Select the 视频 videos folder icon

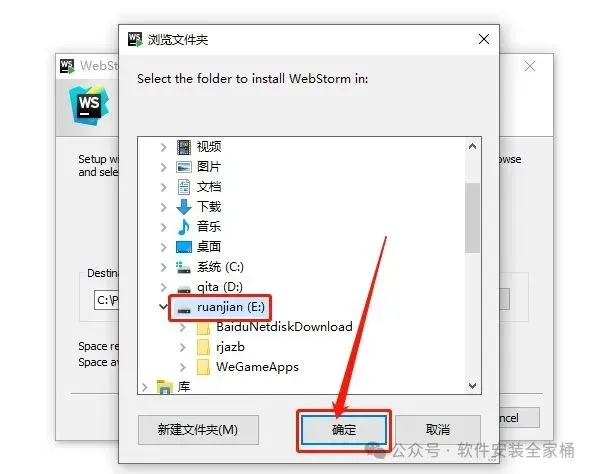184,147
